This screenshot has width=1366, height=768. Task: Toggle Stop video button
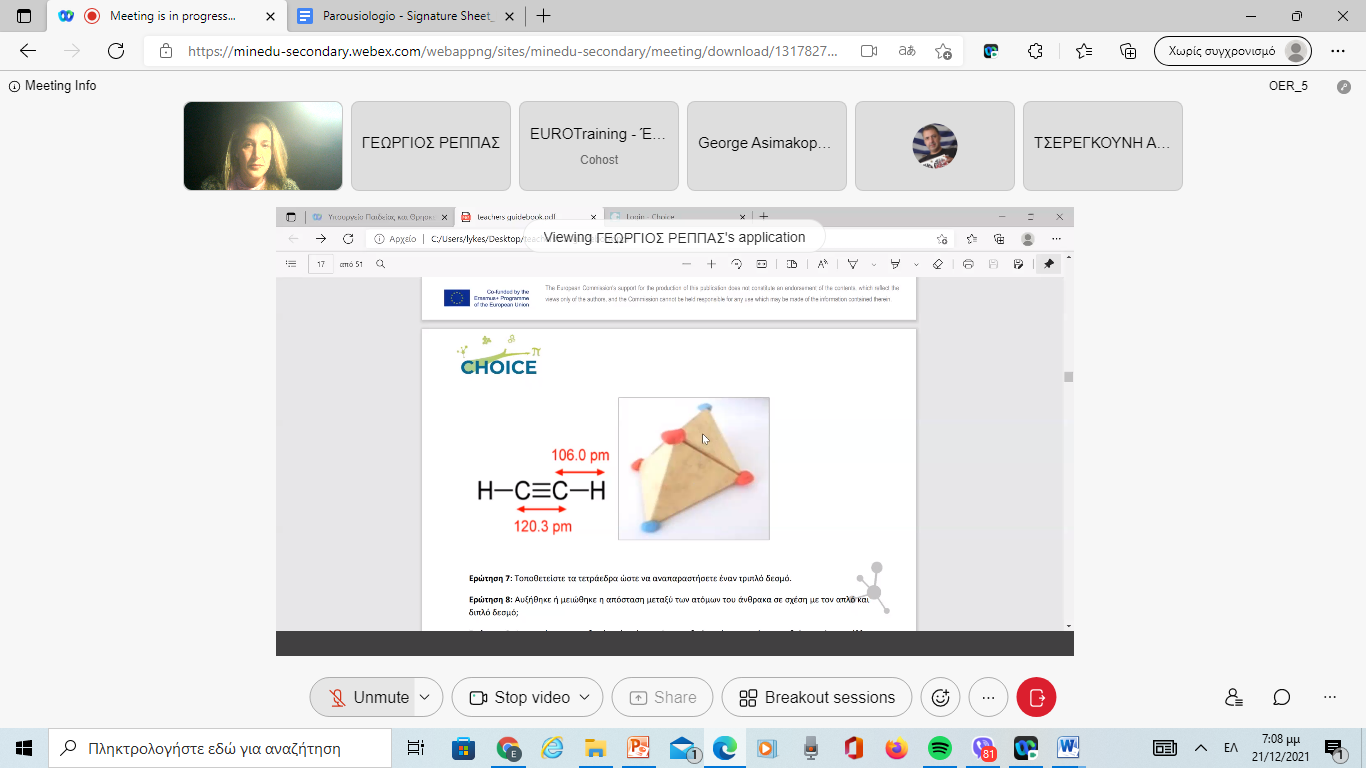pos(521,697)
